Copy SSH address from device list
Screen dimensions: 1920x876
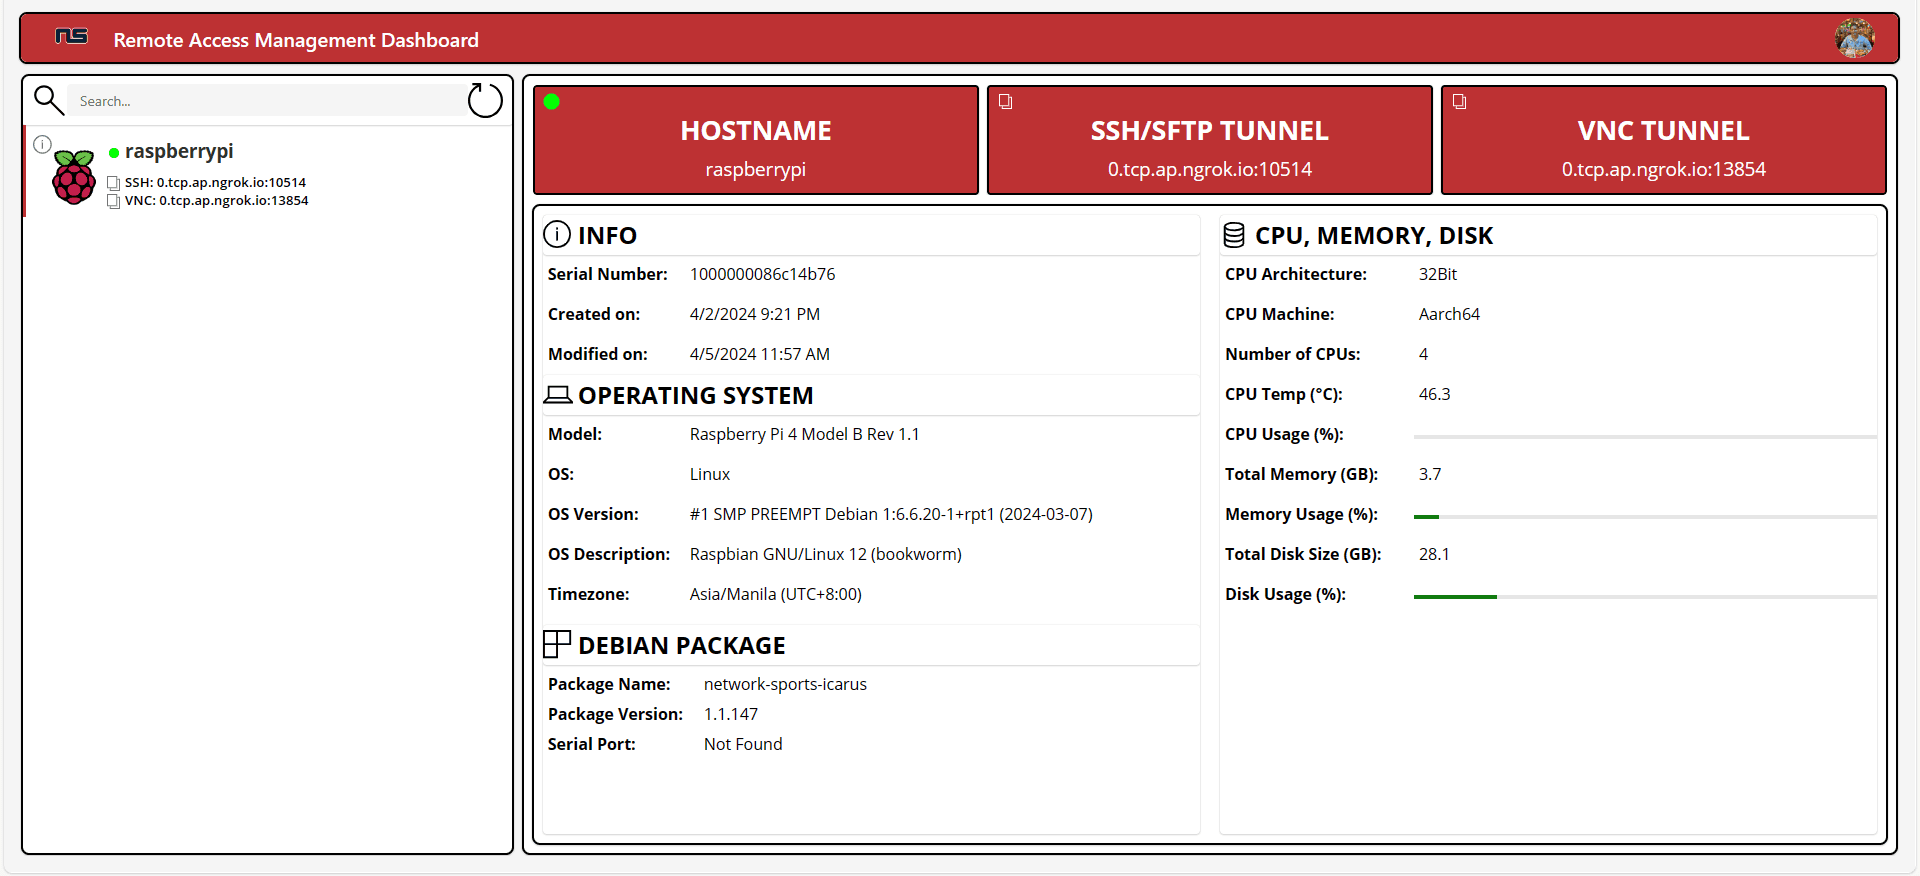(x=114, y=183)
